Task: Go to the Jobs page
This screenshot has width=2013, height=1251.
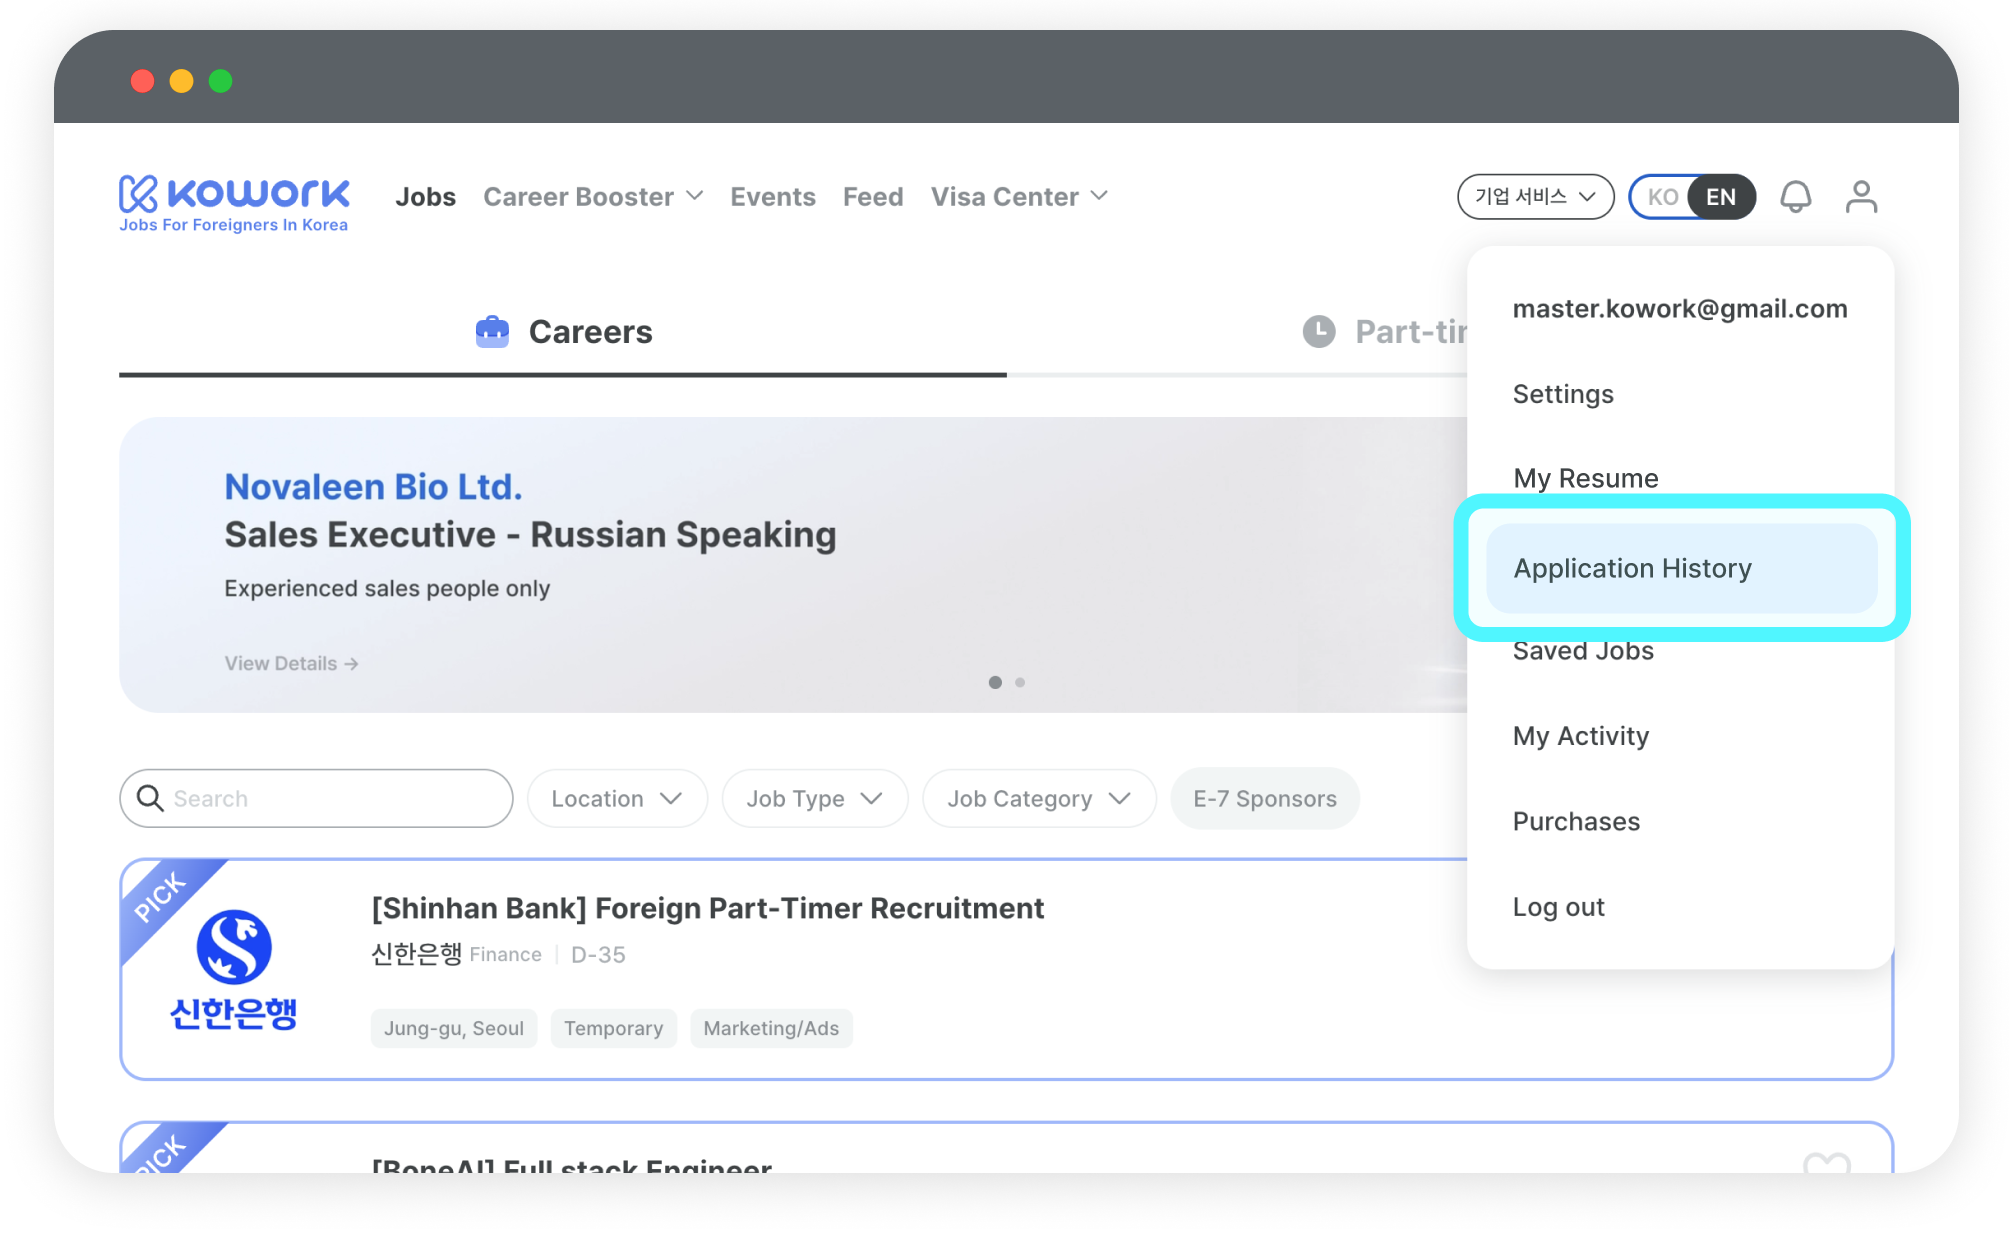Action: pyautogui.click(x=425, y=197)
